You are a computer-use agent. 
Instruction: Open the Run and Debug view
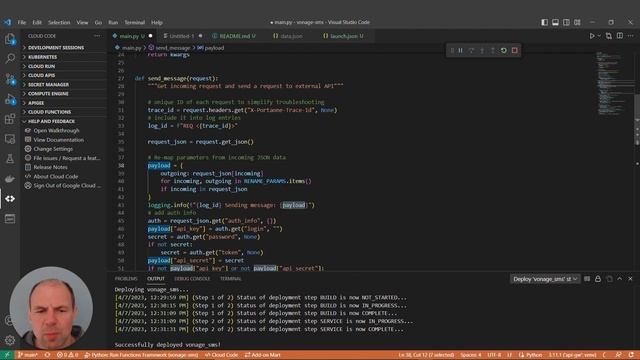click(x=10, y=99)
